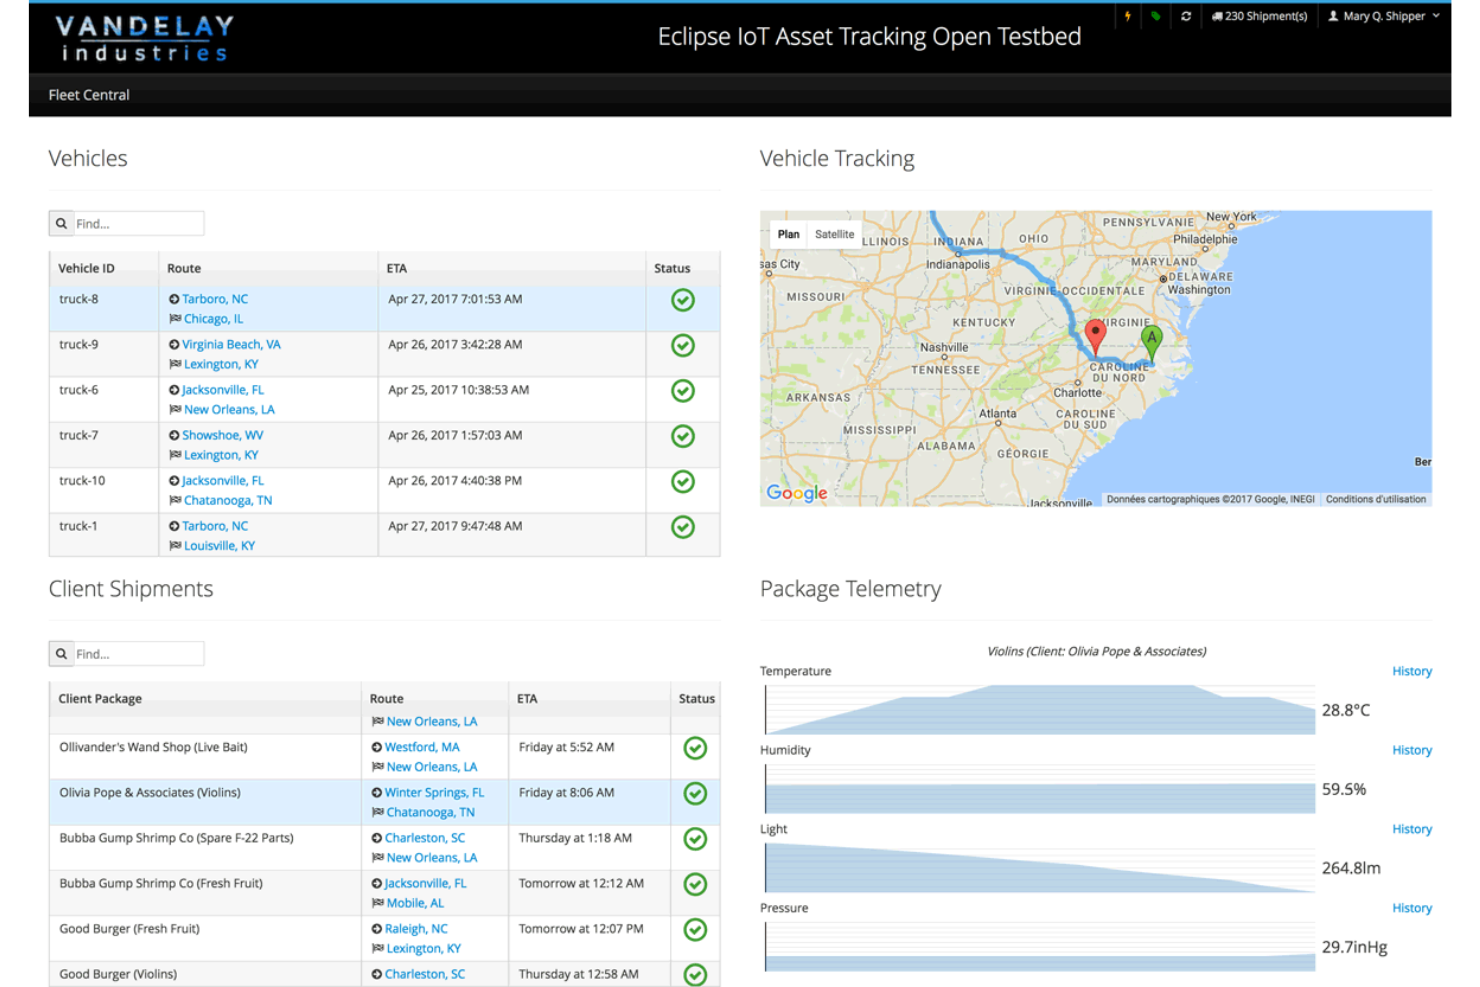The image size is (1480, 987).
Task: Click the lightning bolt status icon
Action: [1127, 15]
